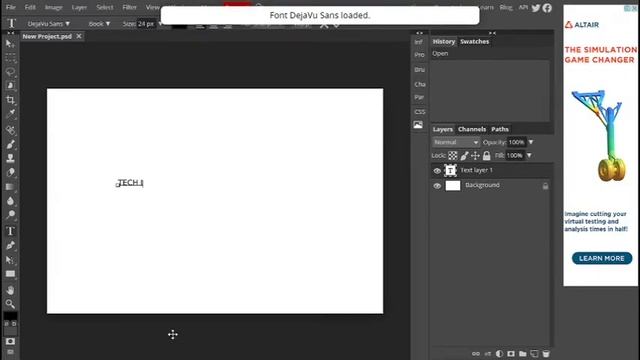Viewport: 640px width, 360px height.
Task: Select the Brush tool
Action: pos(10,144)
